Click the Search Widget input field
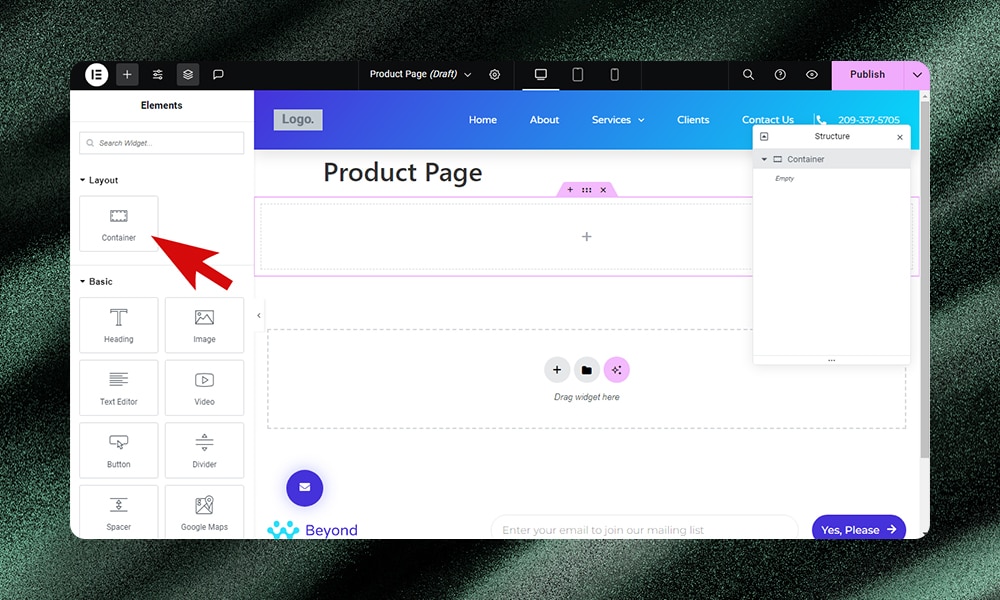This screenshot has width=1000, height=600. (162, 143)
